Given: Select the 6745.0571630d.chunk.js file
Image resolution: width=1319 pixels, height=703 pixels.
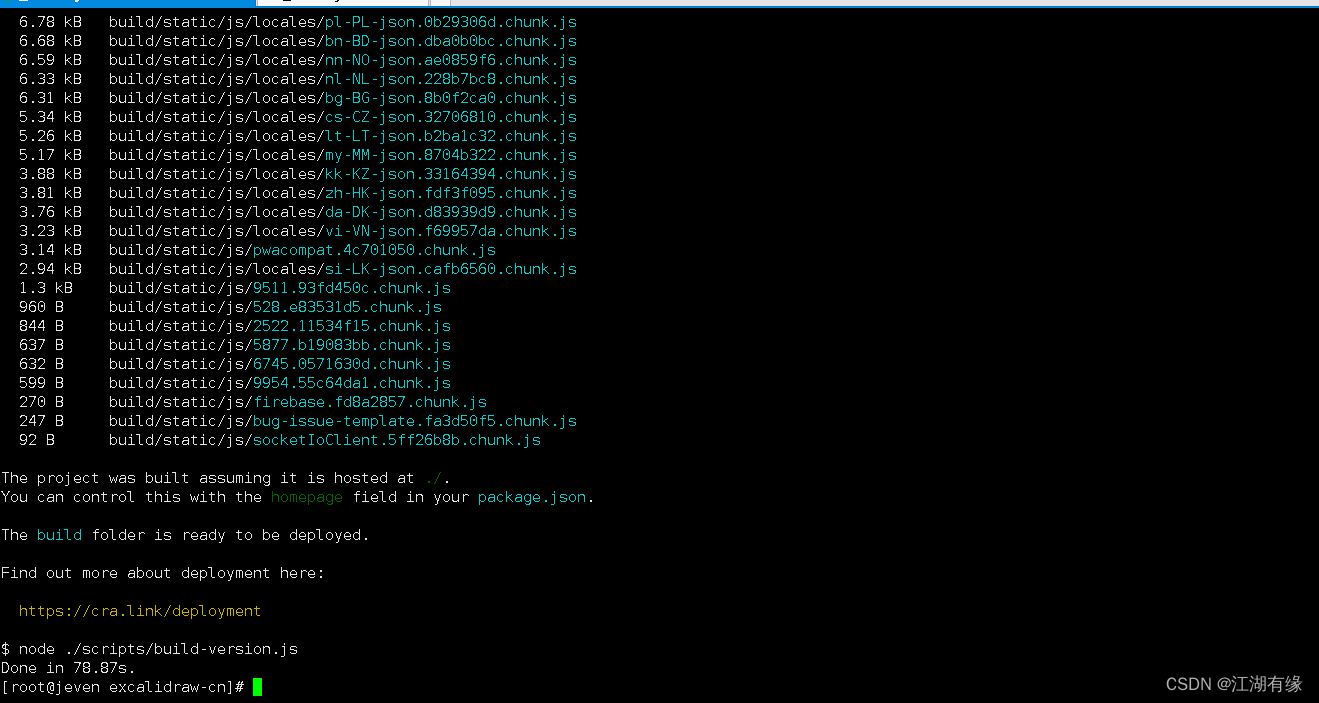Looking at the screenshot, I should click(352, 364).
